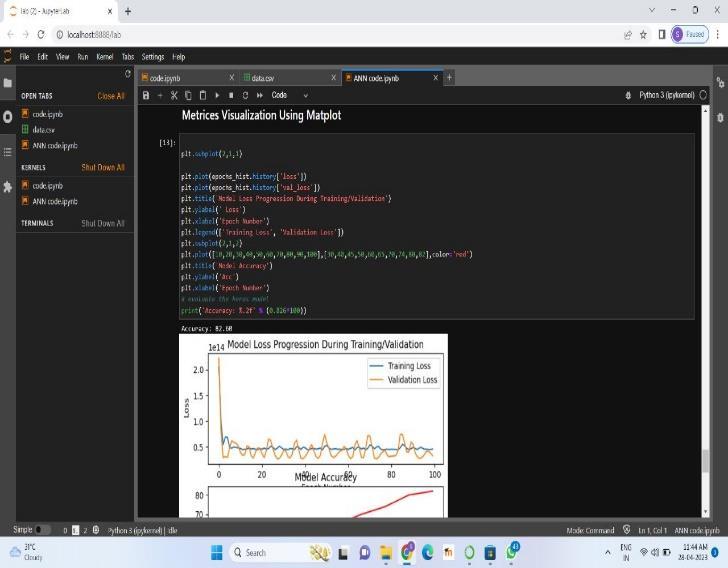Screen dimensions: 728x568
Task: Close the data.csv tab
Action: click(x=333, y=78)
